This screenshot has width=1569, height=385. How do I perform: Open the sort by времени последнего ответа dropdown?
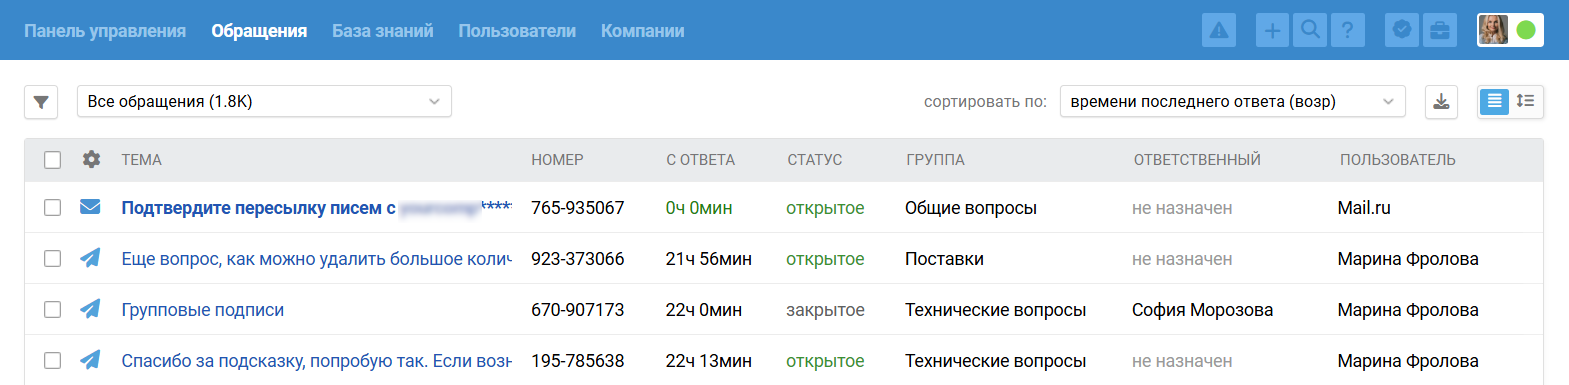pyautogui.click(x=1232, y=101)
